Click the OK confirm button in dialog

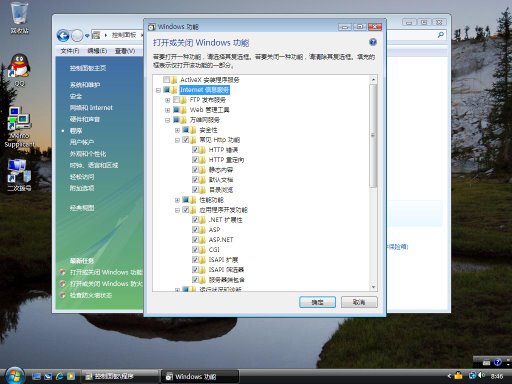click(317, 302)
